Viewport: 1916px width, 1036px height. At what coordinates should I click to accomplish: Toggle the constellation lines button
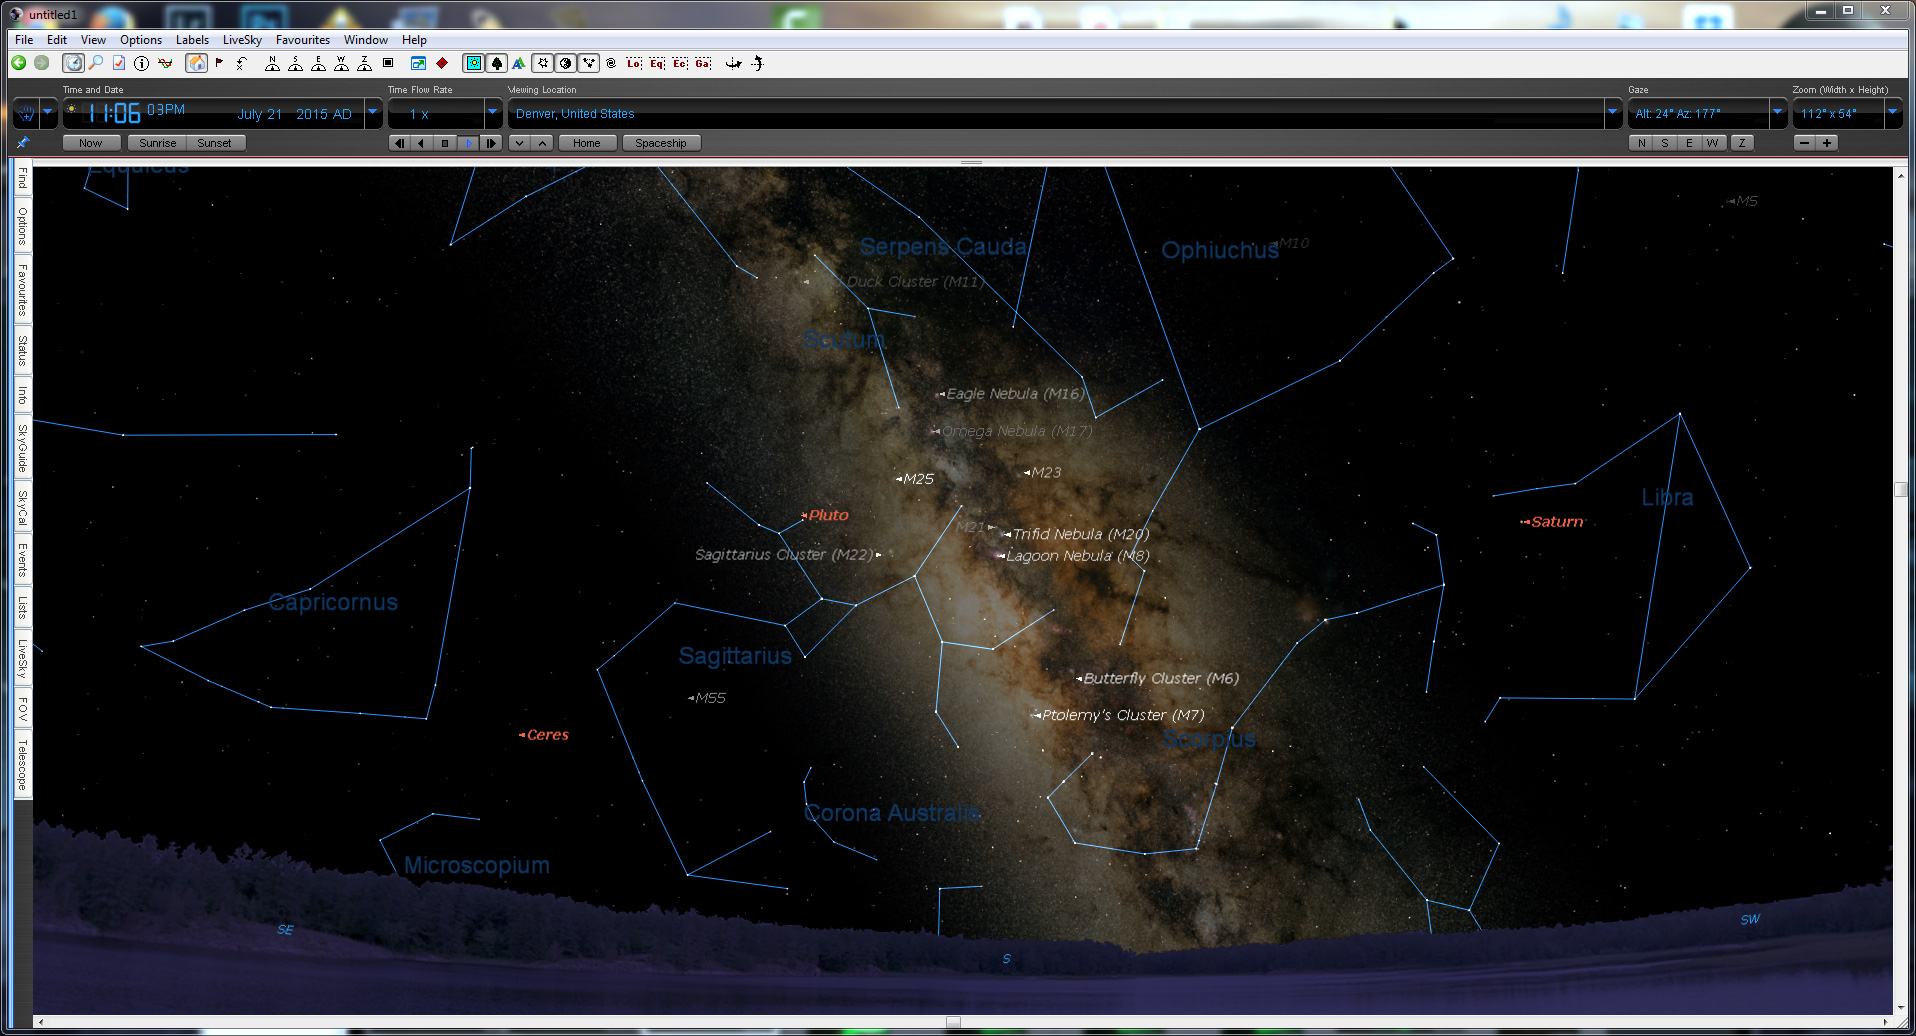tap(588, 63)
